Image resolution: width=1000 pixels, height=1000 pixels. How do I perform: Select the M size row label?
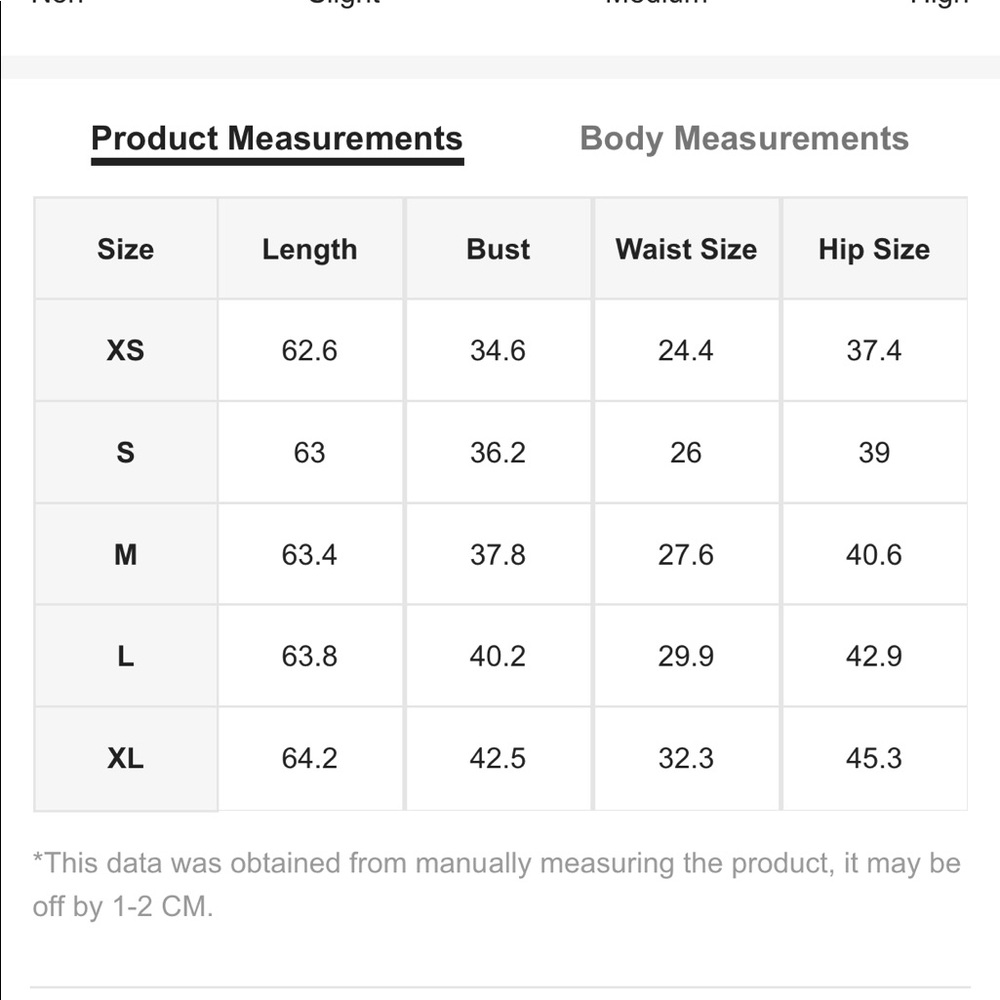(126, 555)
